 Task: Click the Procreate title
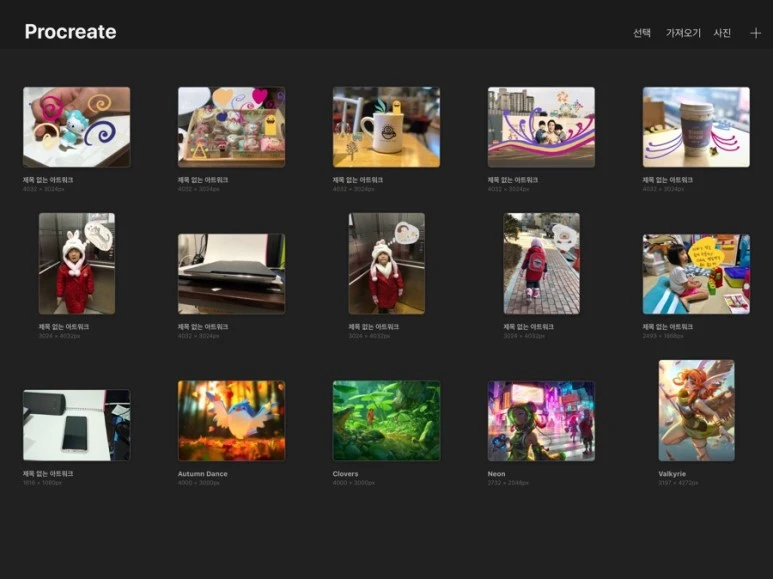click(70, 32)
